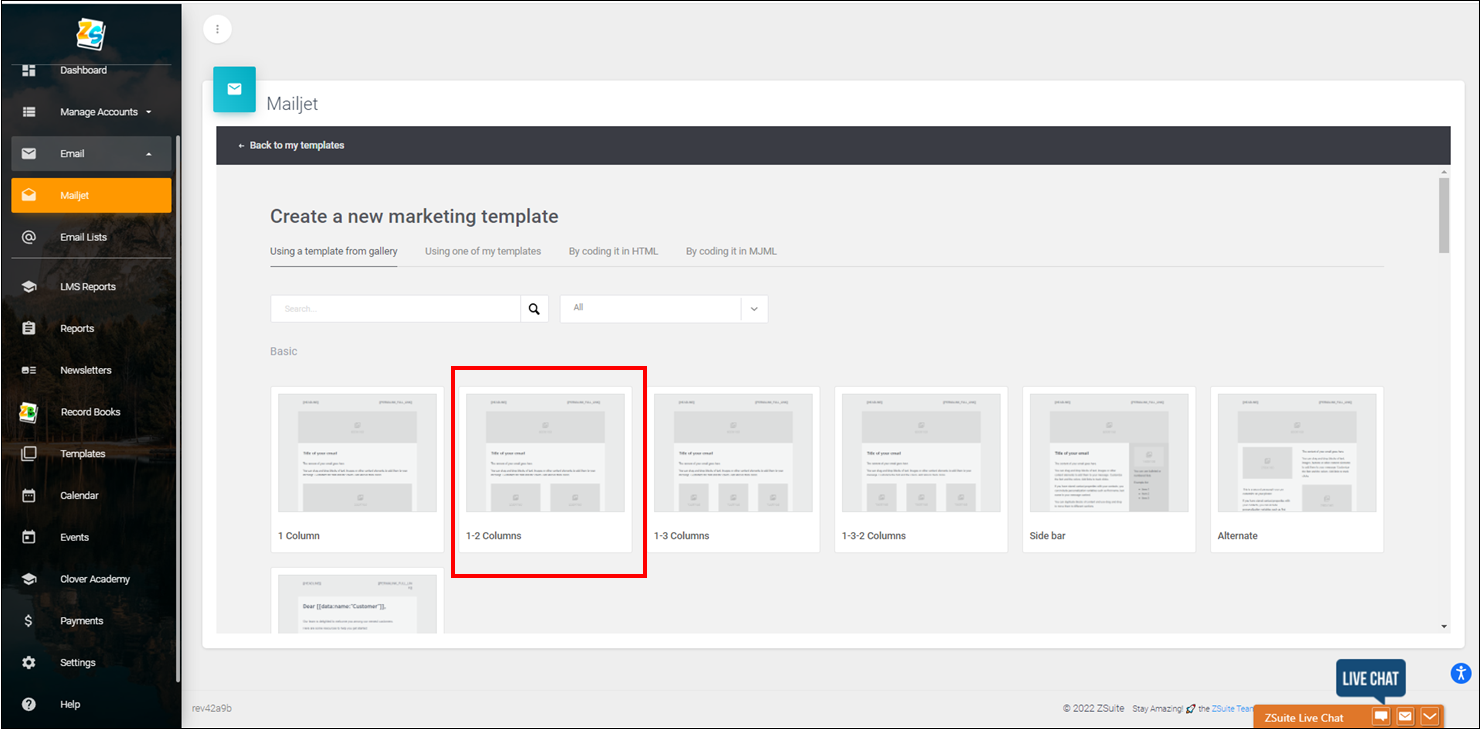Screen dimensions: 1481x730
Task: Choose the 1-3 Columns template thumbnail
Action: [x=733, y=453]
